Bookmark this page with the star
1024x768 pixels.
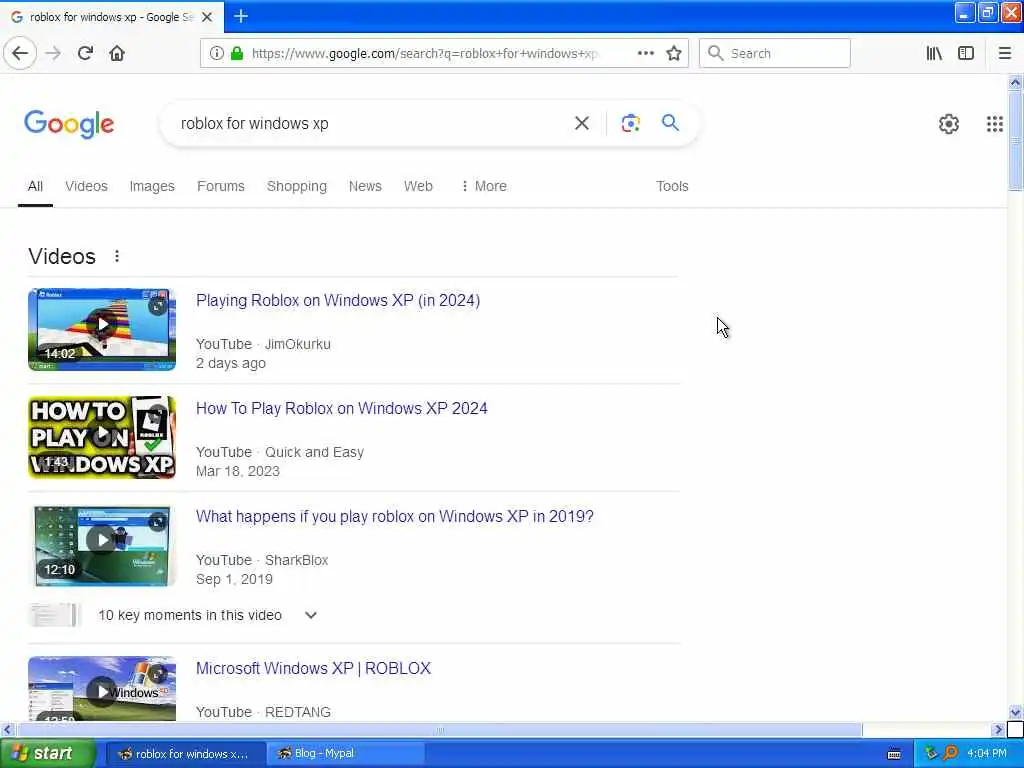tap(674, 54)
